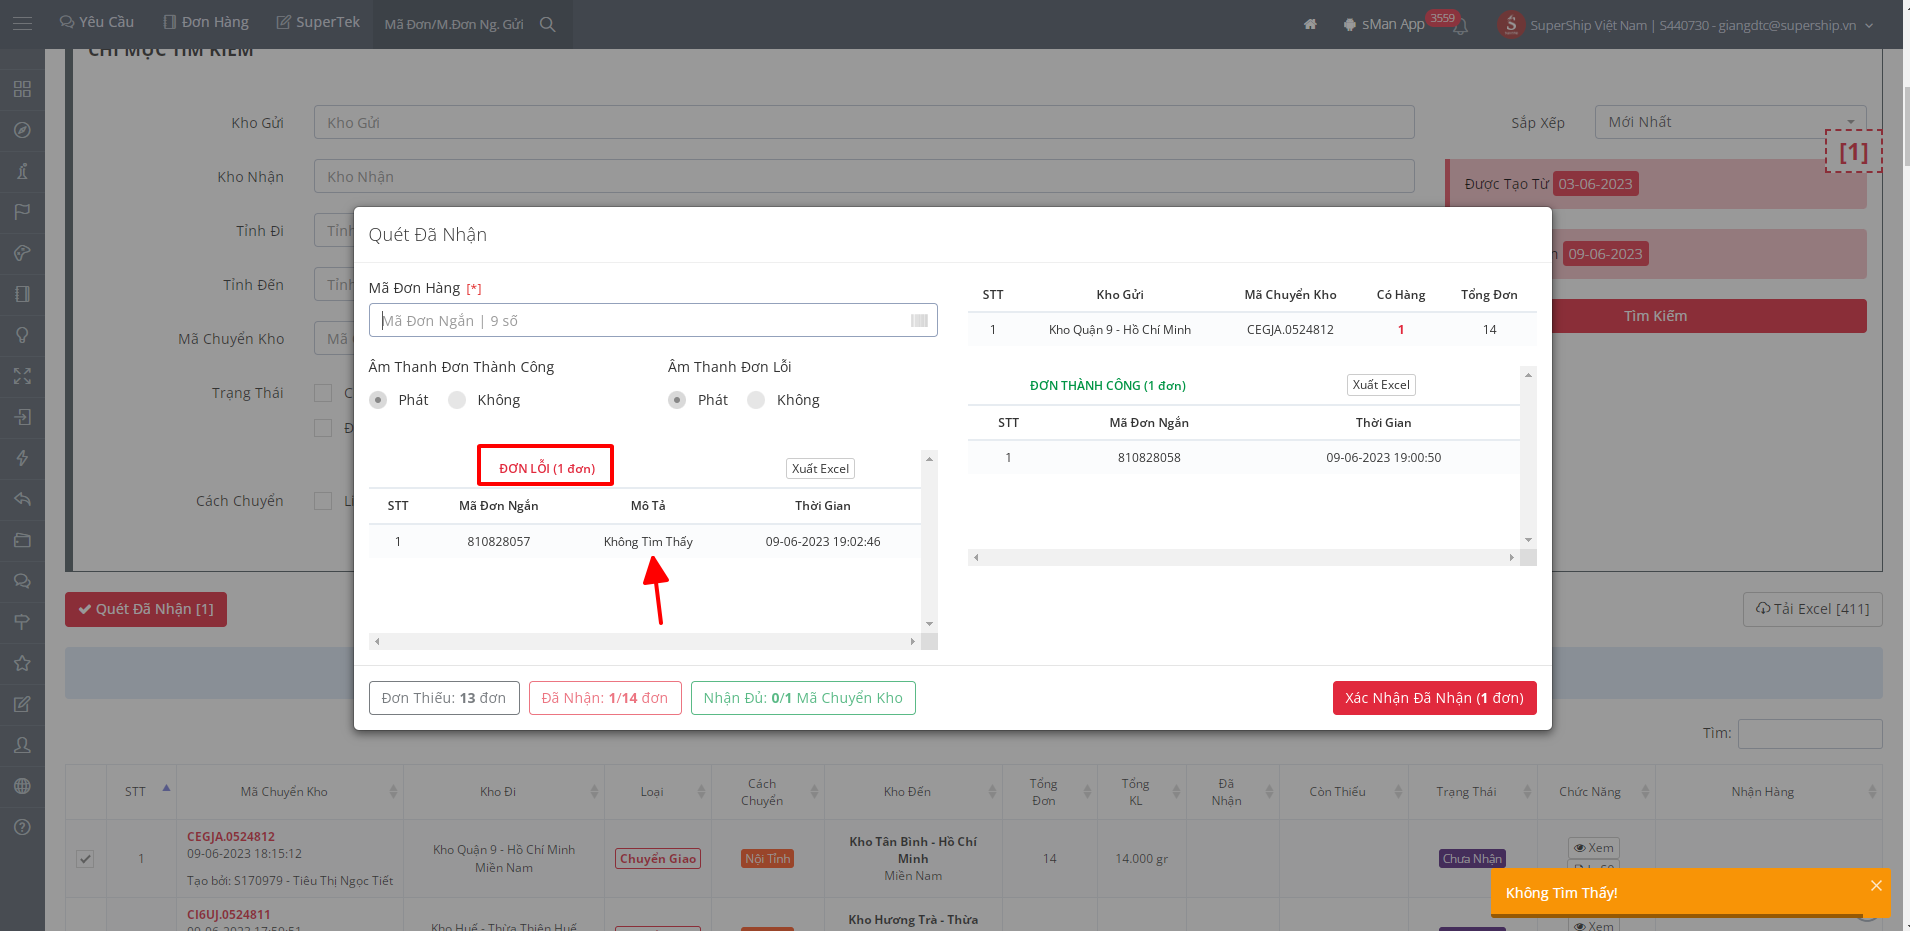This screenshot has width=1910, height=931.
Task: Open the Yêu Cầu menu
Action: pyautogui.click(x=97, y=22)
